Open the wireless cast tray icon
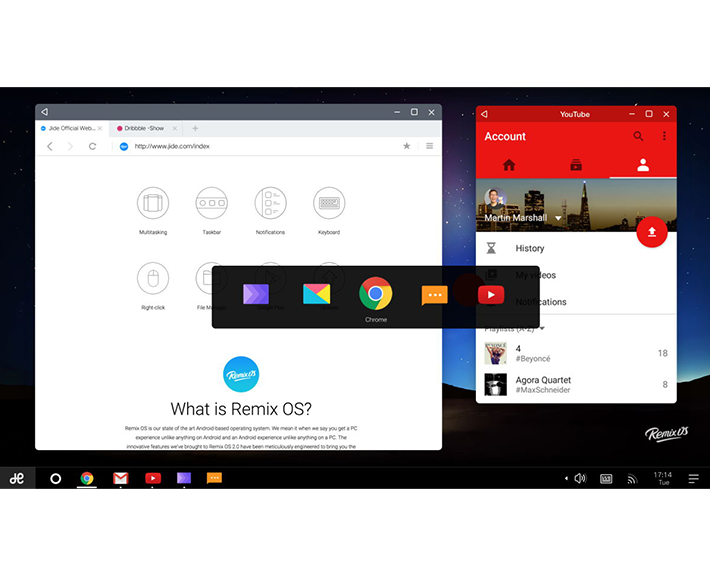This screenshot has width=710, height=575. click(x=632, y=479)
